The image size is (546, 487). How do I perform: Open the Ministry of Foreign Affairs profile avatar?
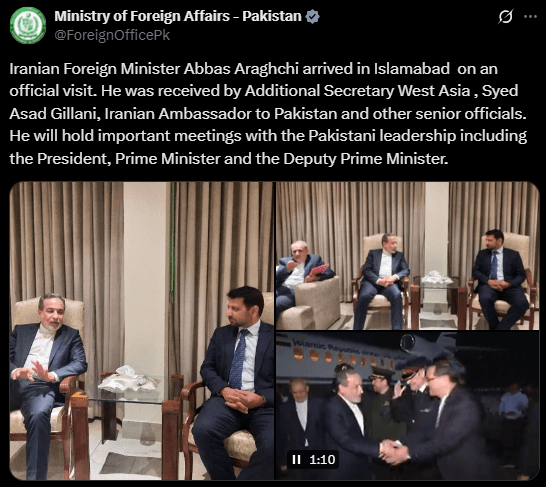[28, 25]
